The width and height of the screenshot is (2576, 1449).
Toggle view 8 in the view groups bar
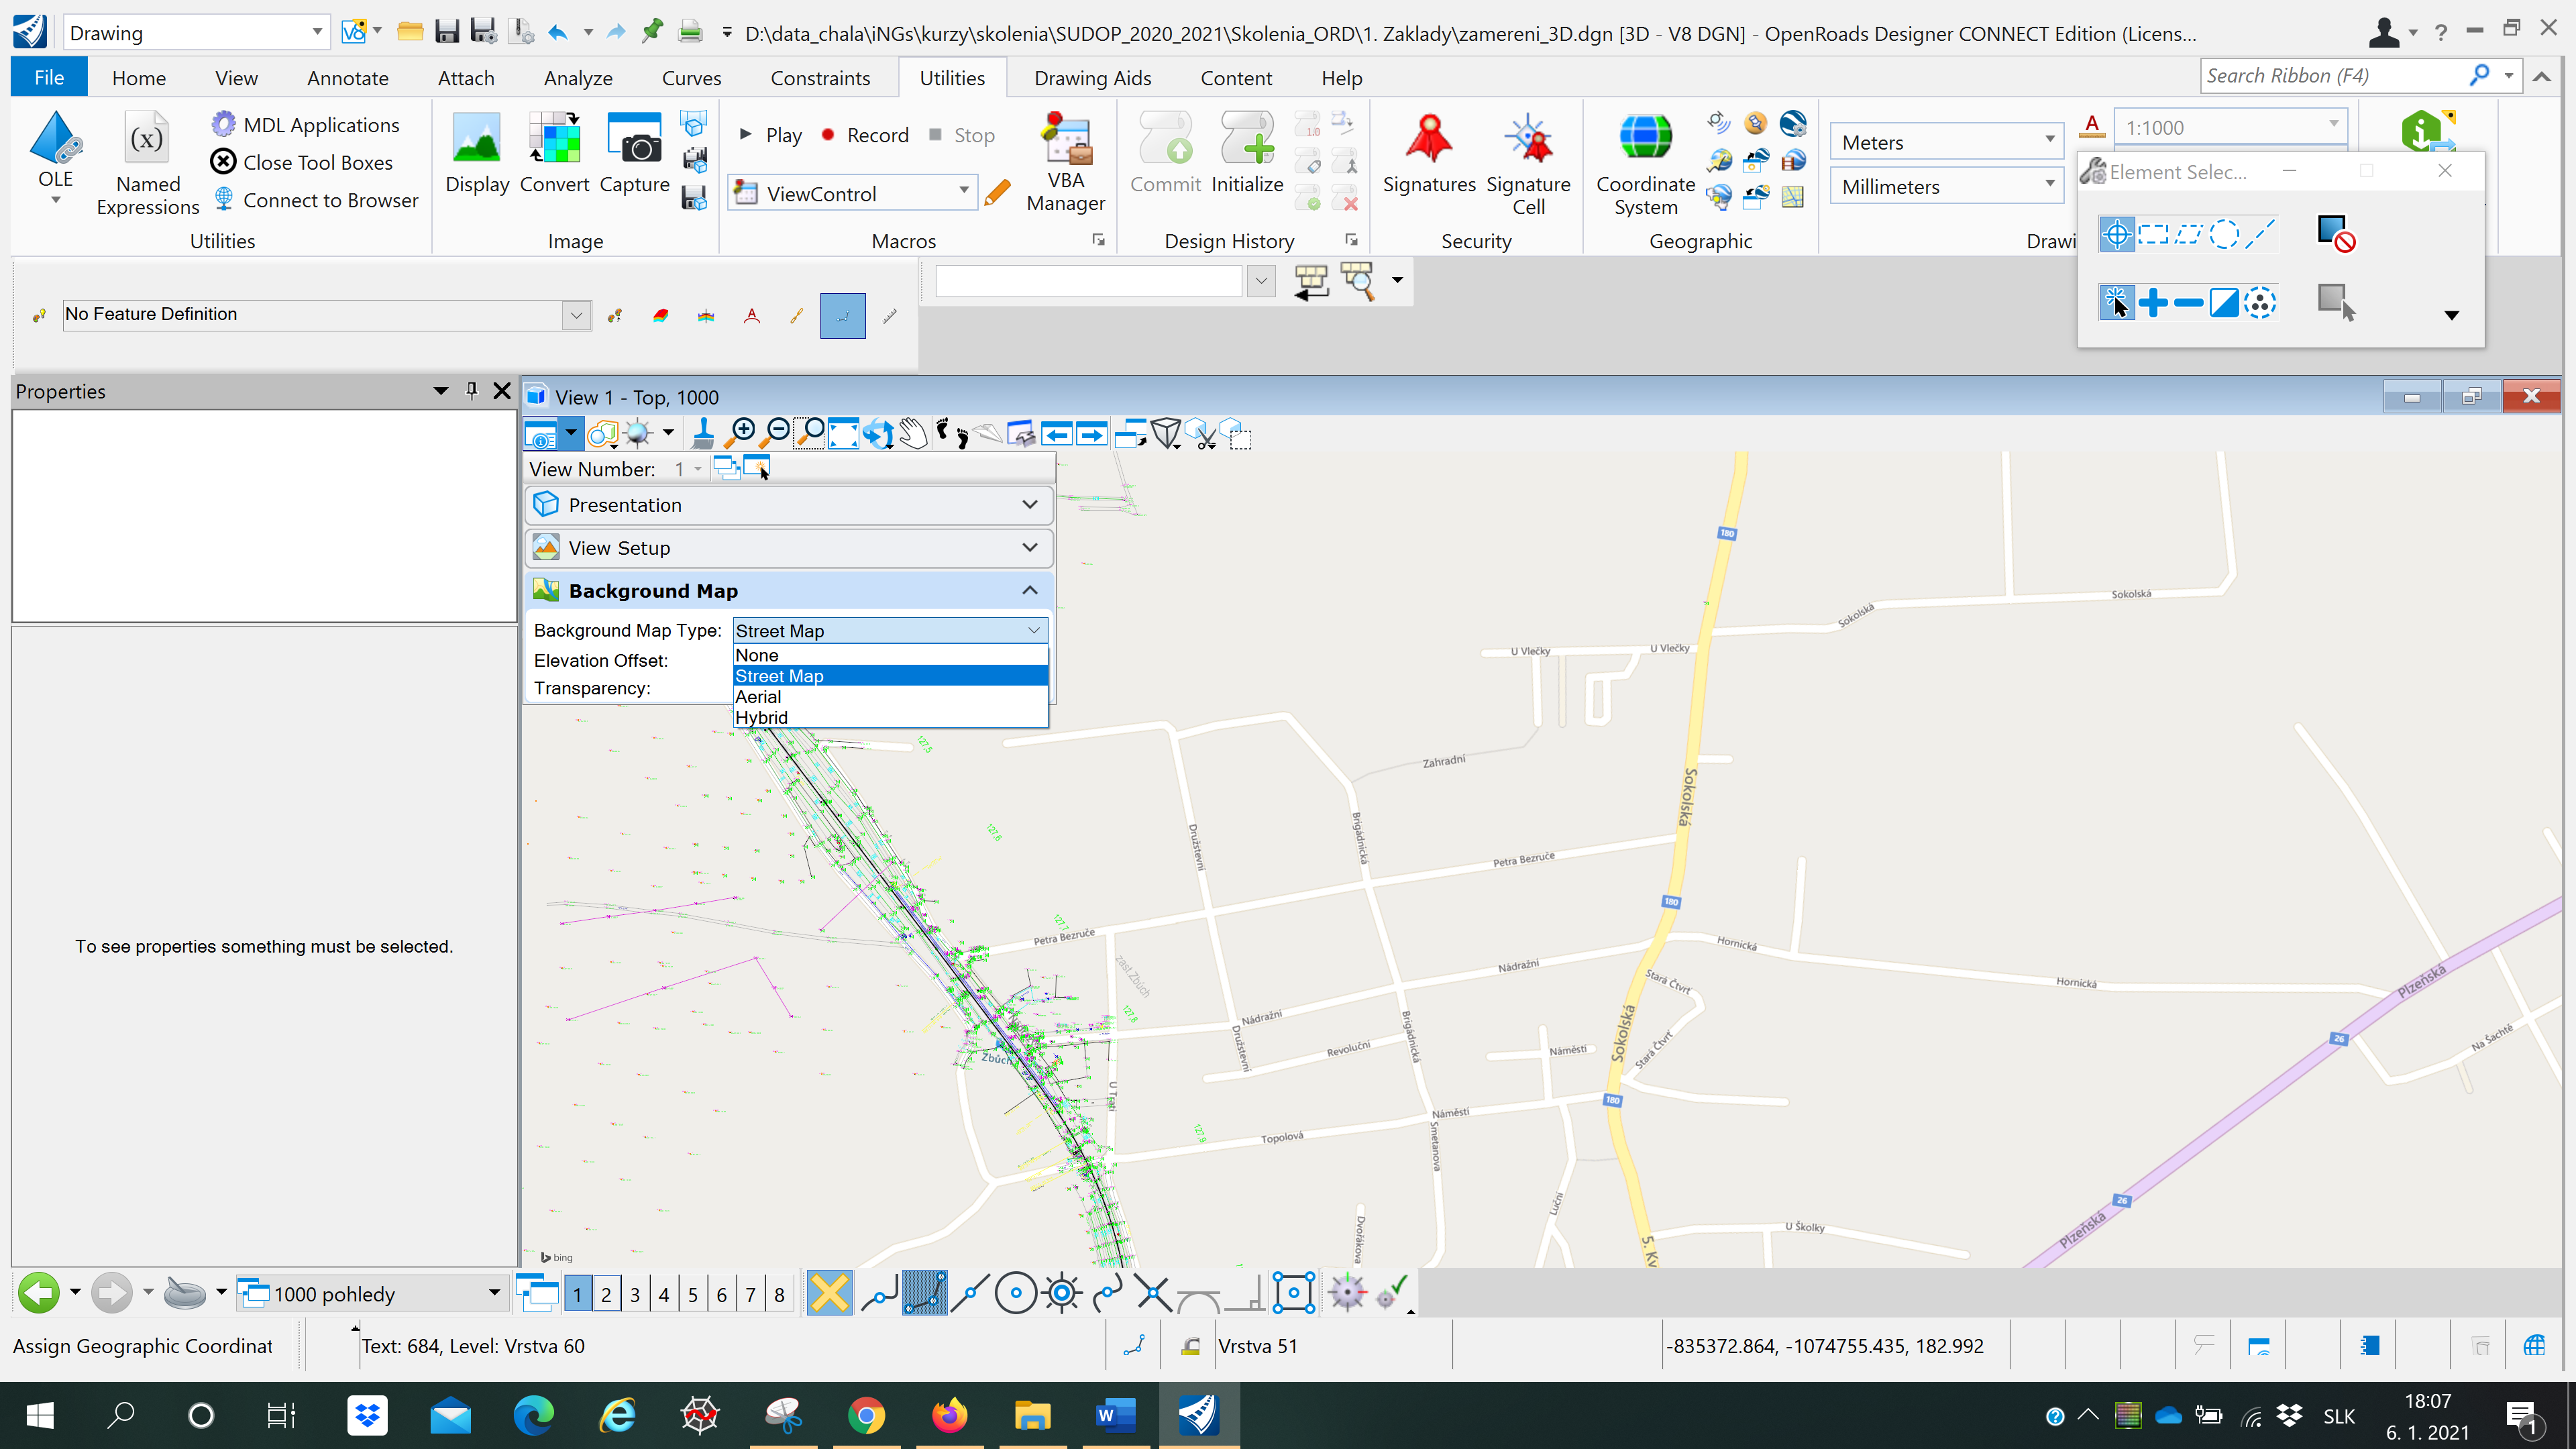click(x=779, y=1295)
